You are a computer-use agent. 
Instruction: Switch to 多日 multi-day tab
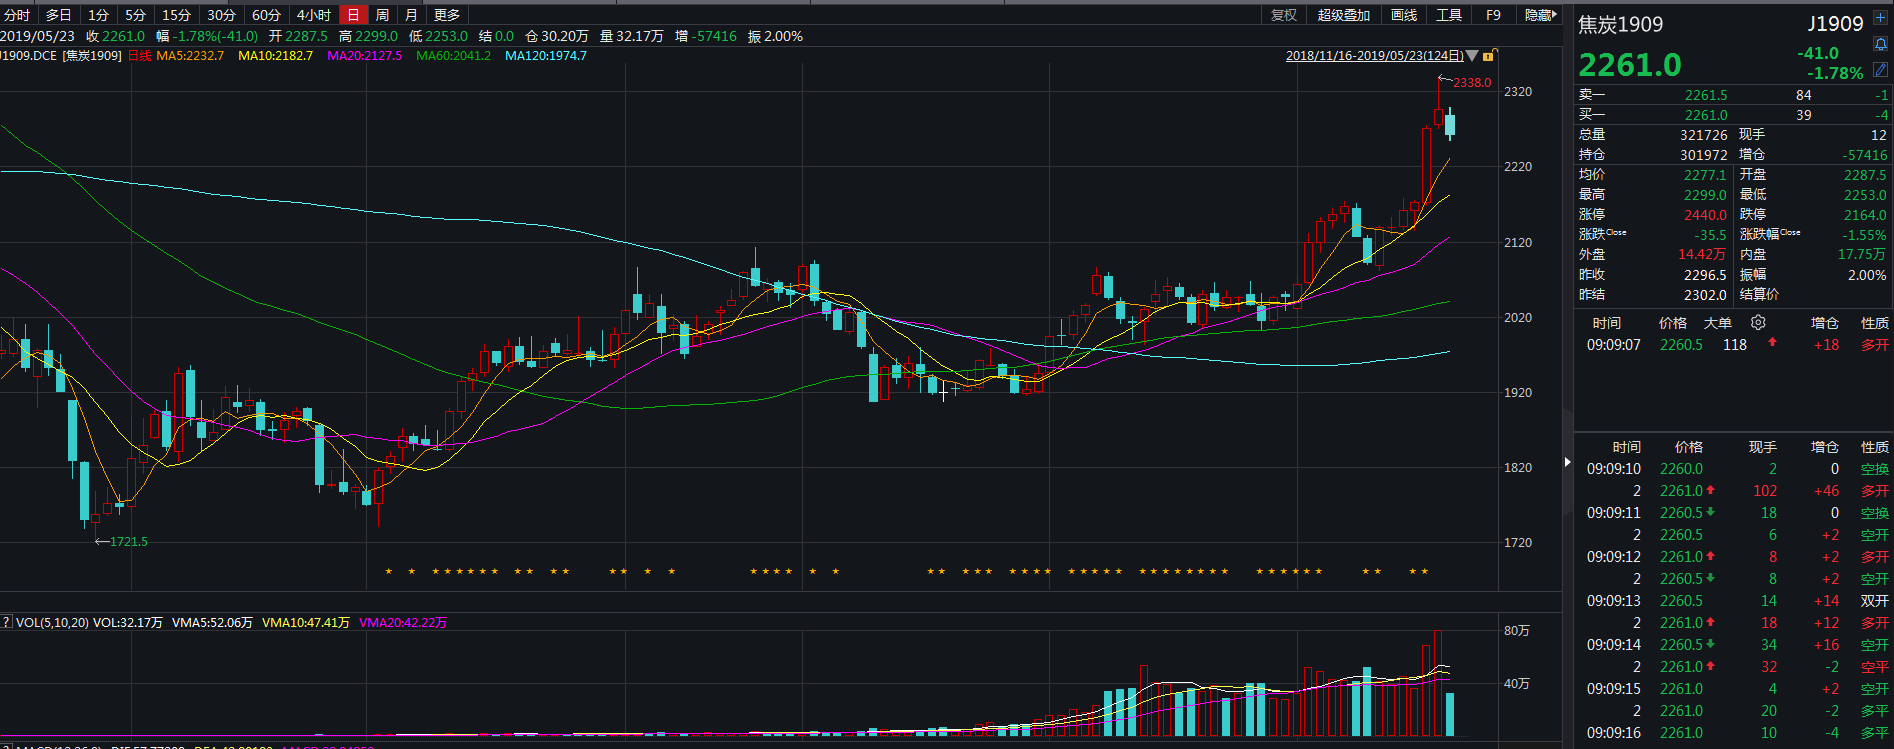[58, 15]
